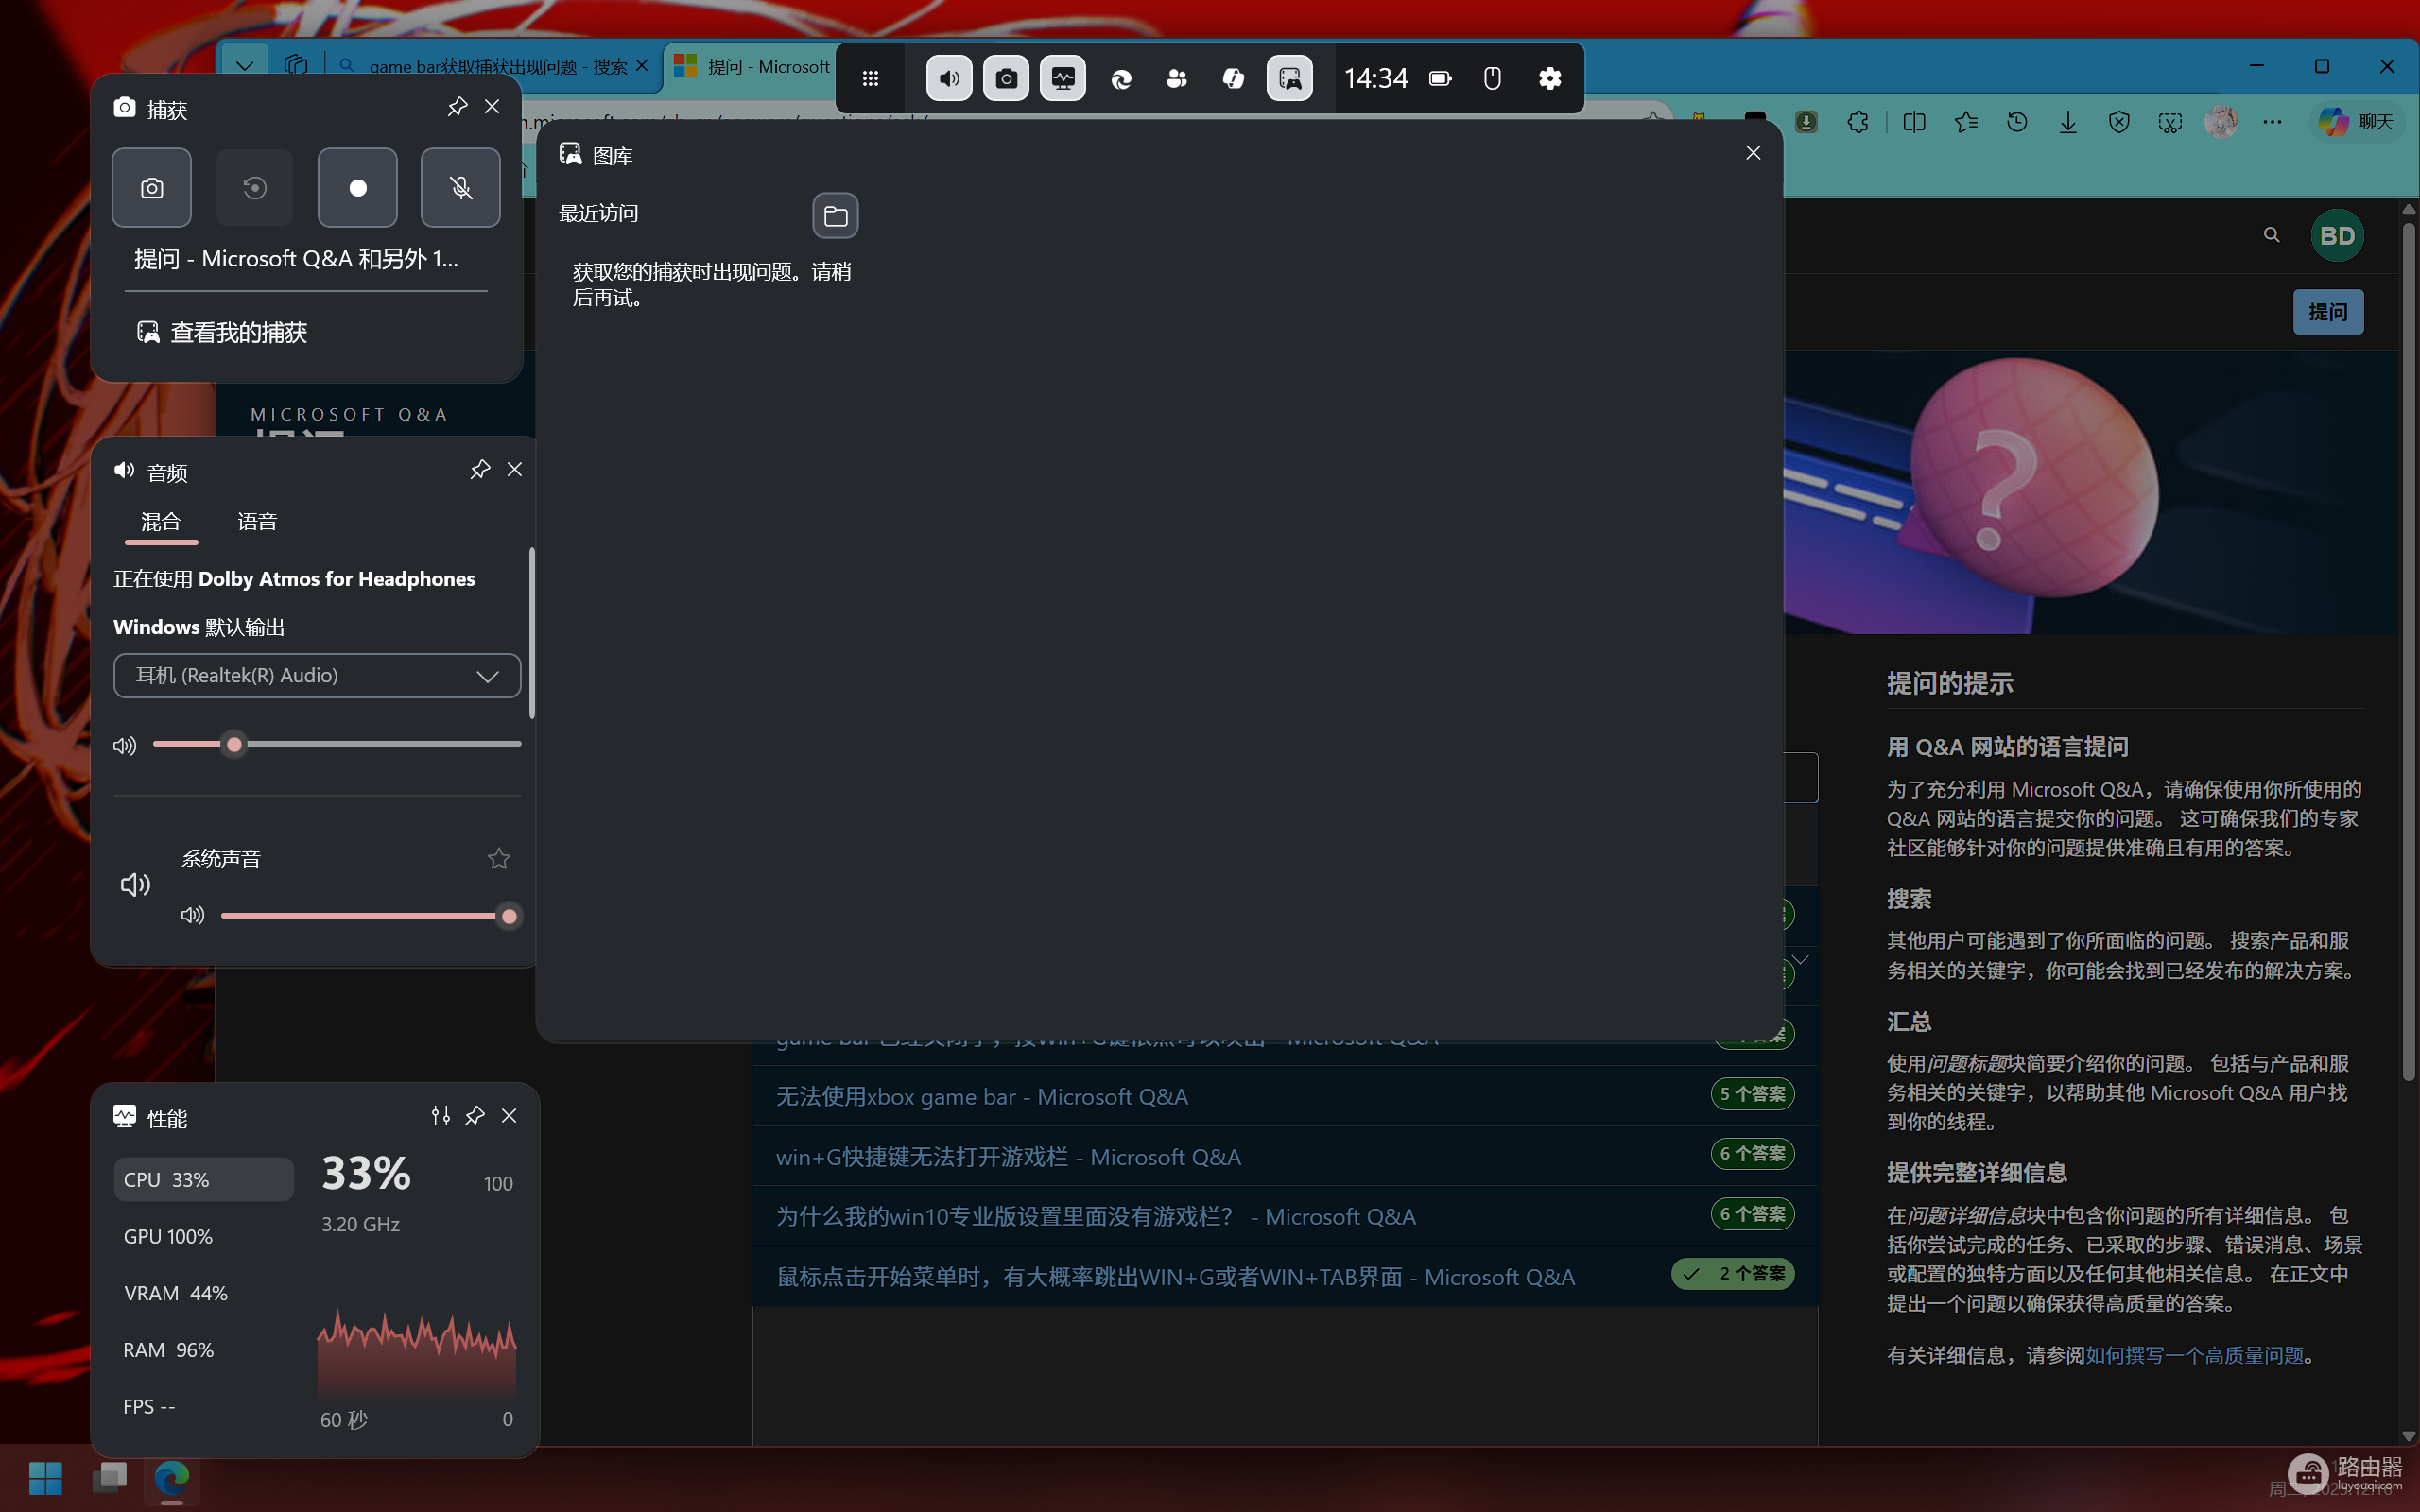Toggle the Capture widget from Game Bar
Image resolution: width=2420 pixels, height=1512 pixels.
pyautogui.click(x=1006, y=78)
